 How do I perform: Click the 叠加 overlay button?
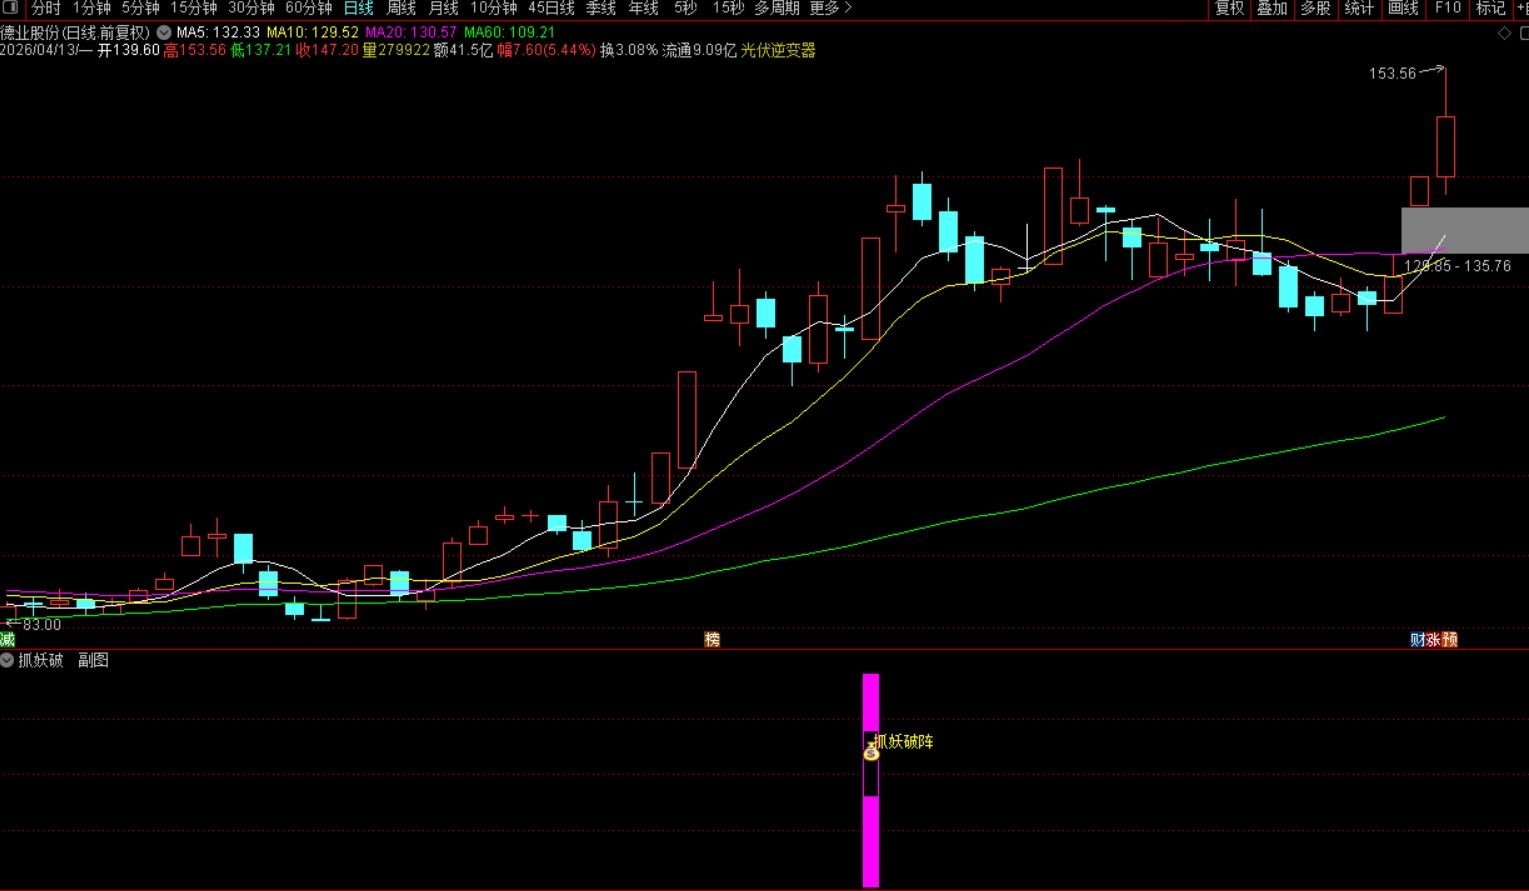click(1273, 8)
